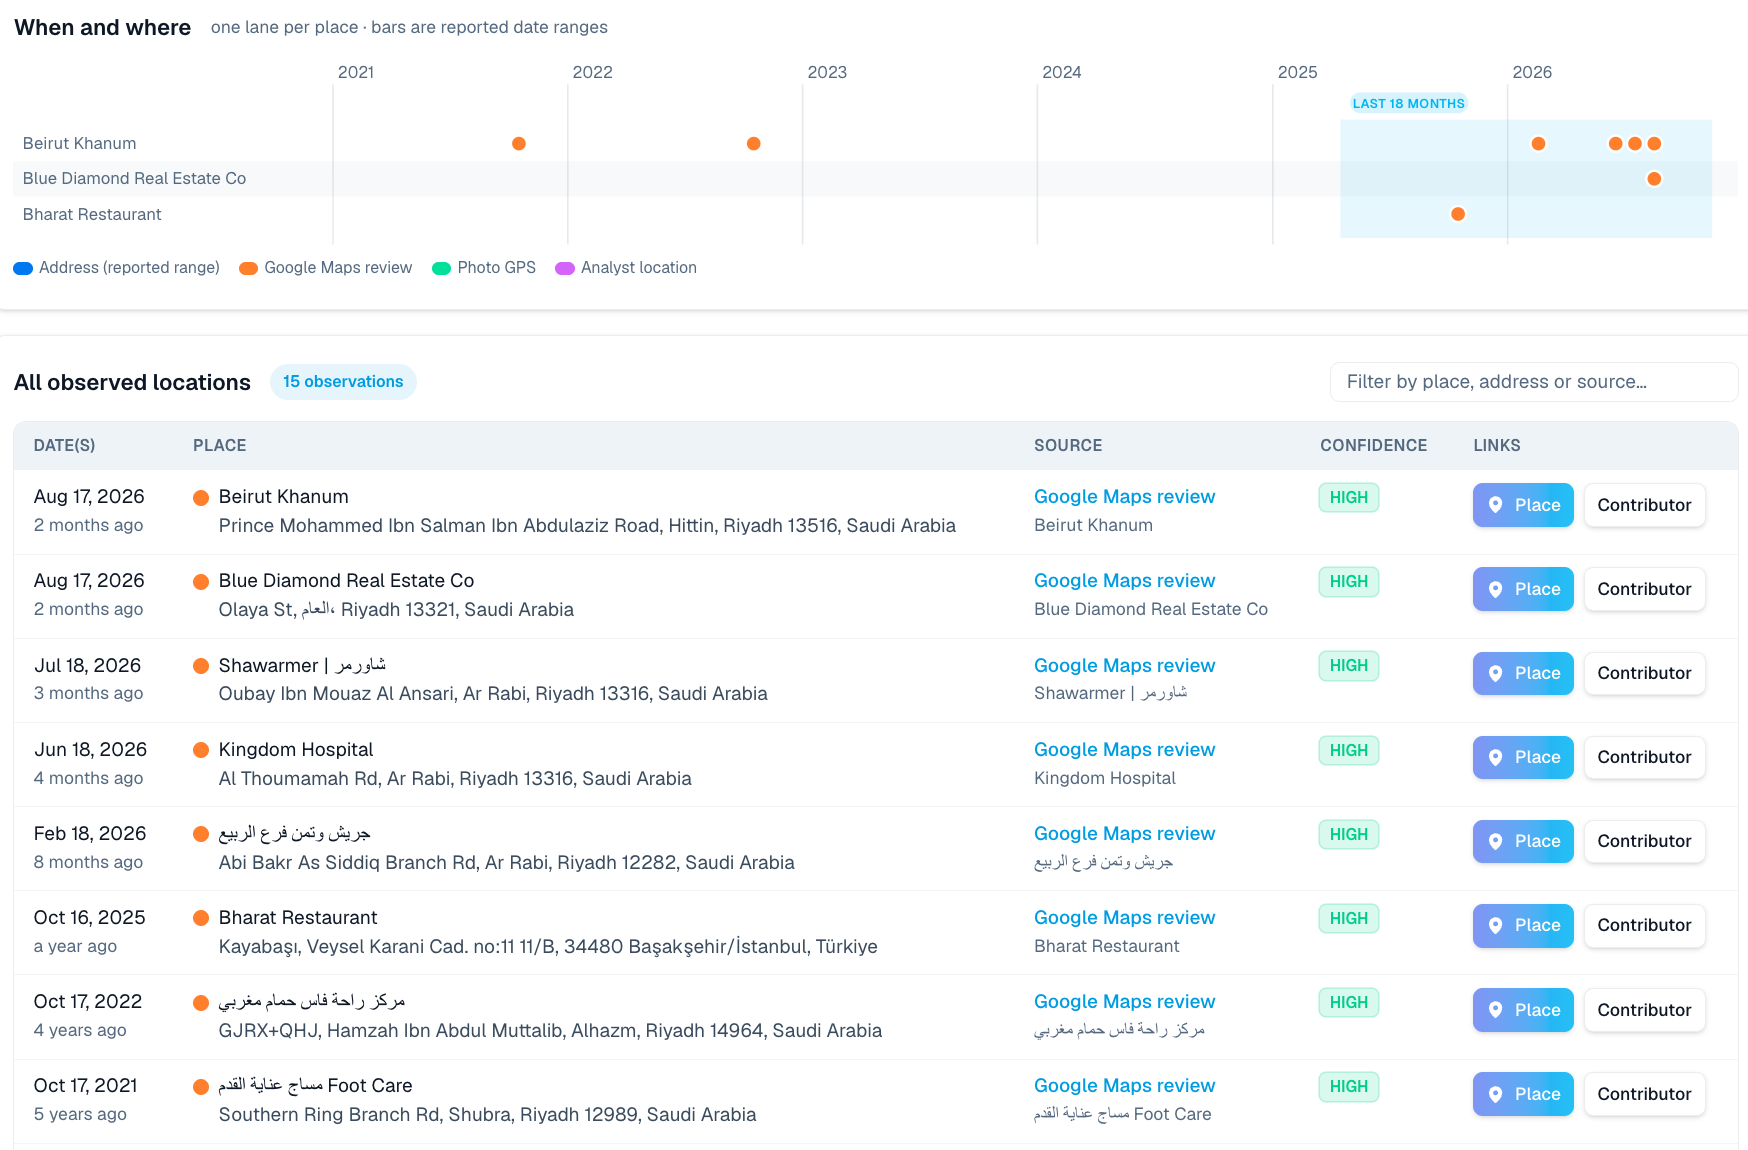Select the Bharat Restaurant timeline dot
The image size is (1748, 1150).
[1458, 214]
